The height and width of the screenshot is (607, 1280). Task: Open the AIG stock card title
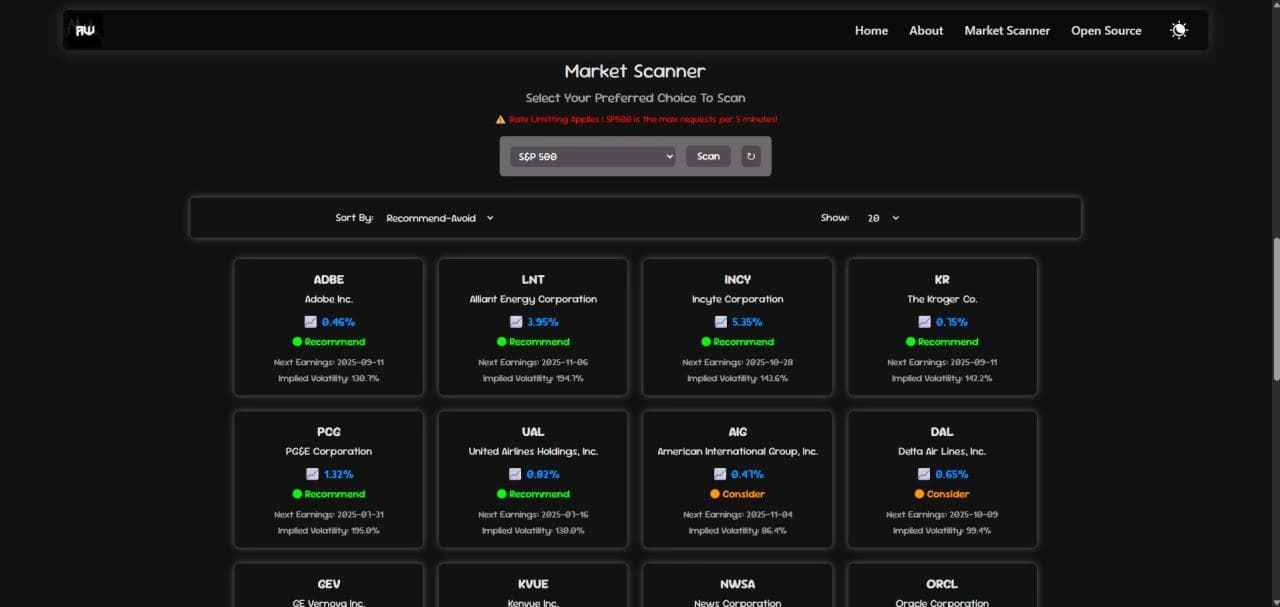[x=737, y=432]
